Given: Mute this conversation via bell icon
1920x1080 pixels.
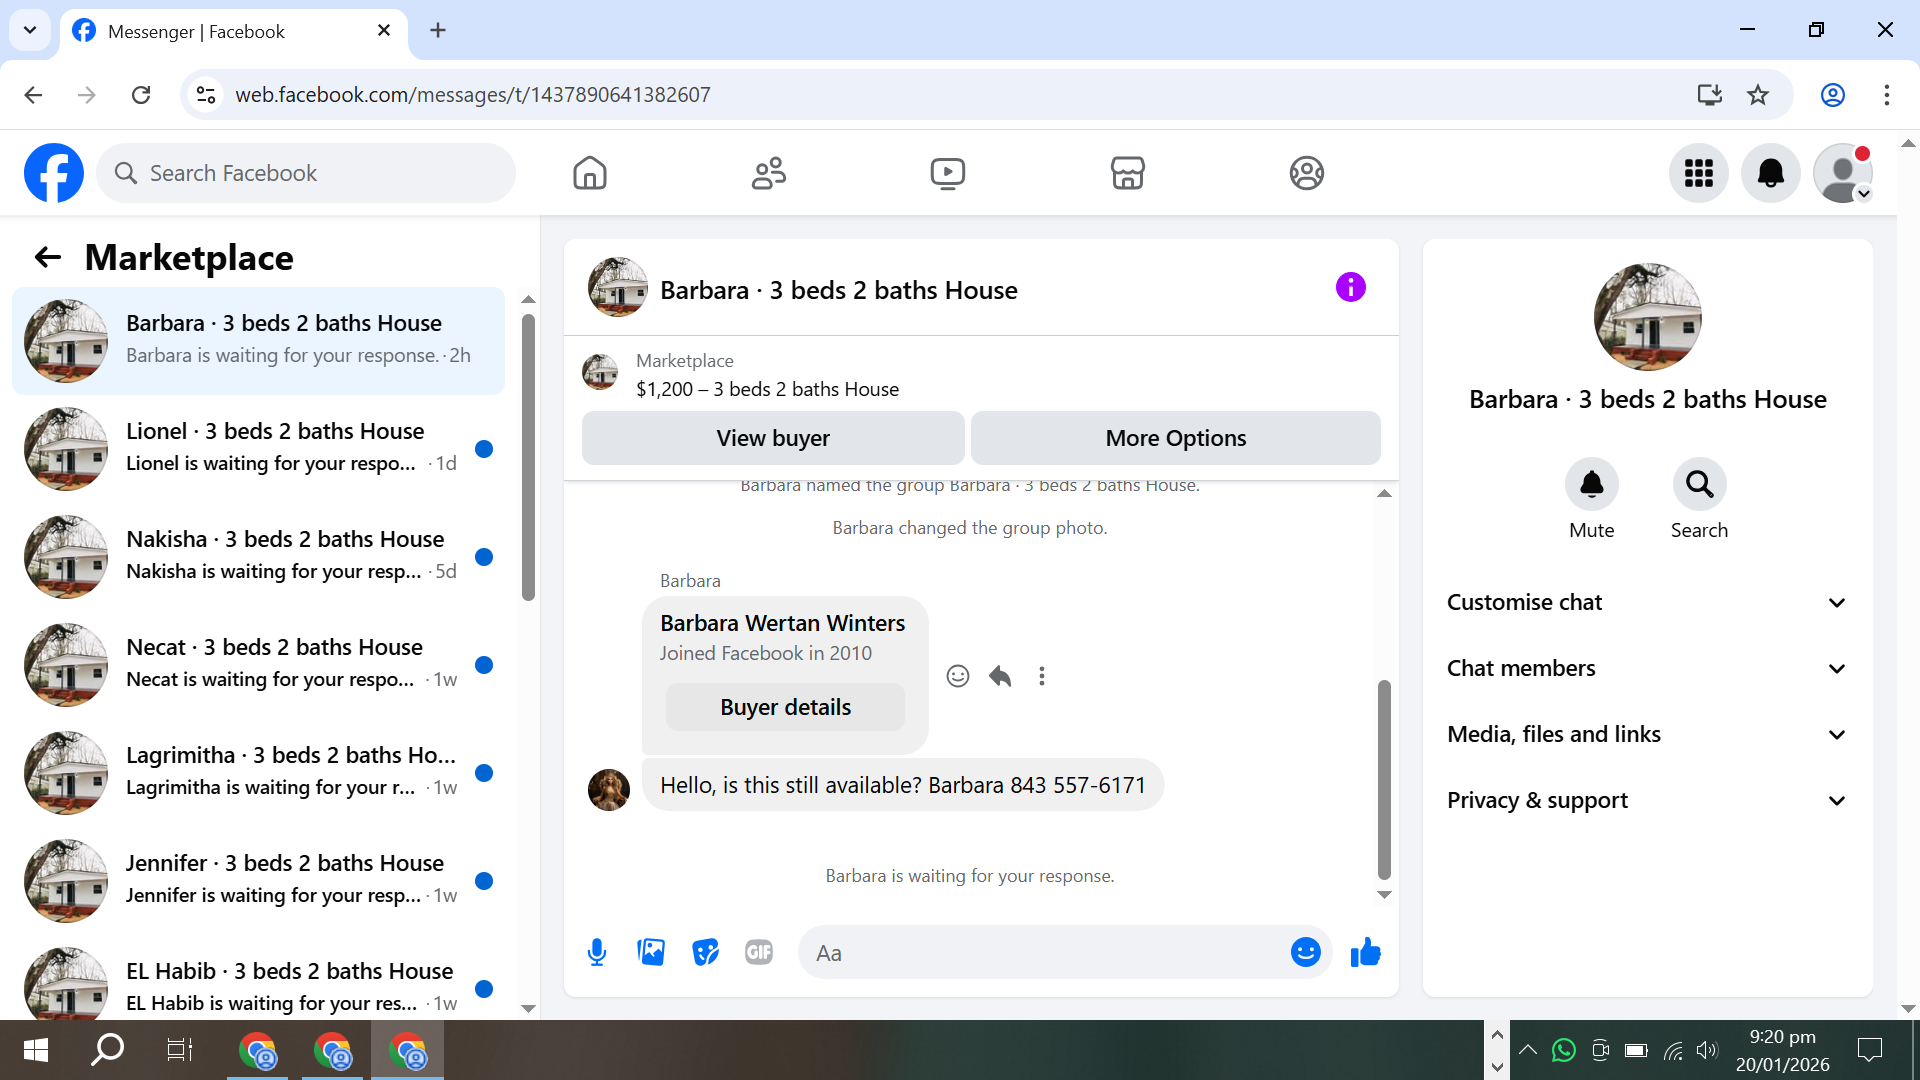Looking at the screenshot, I should 1591,484.
